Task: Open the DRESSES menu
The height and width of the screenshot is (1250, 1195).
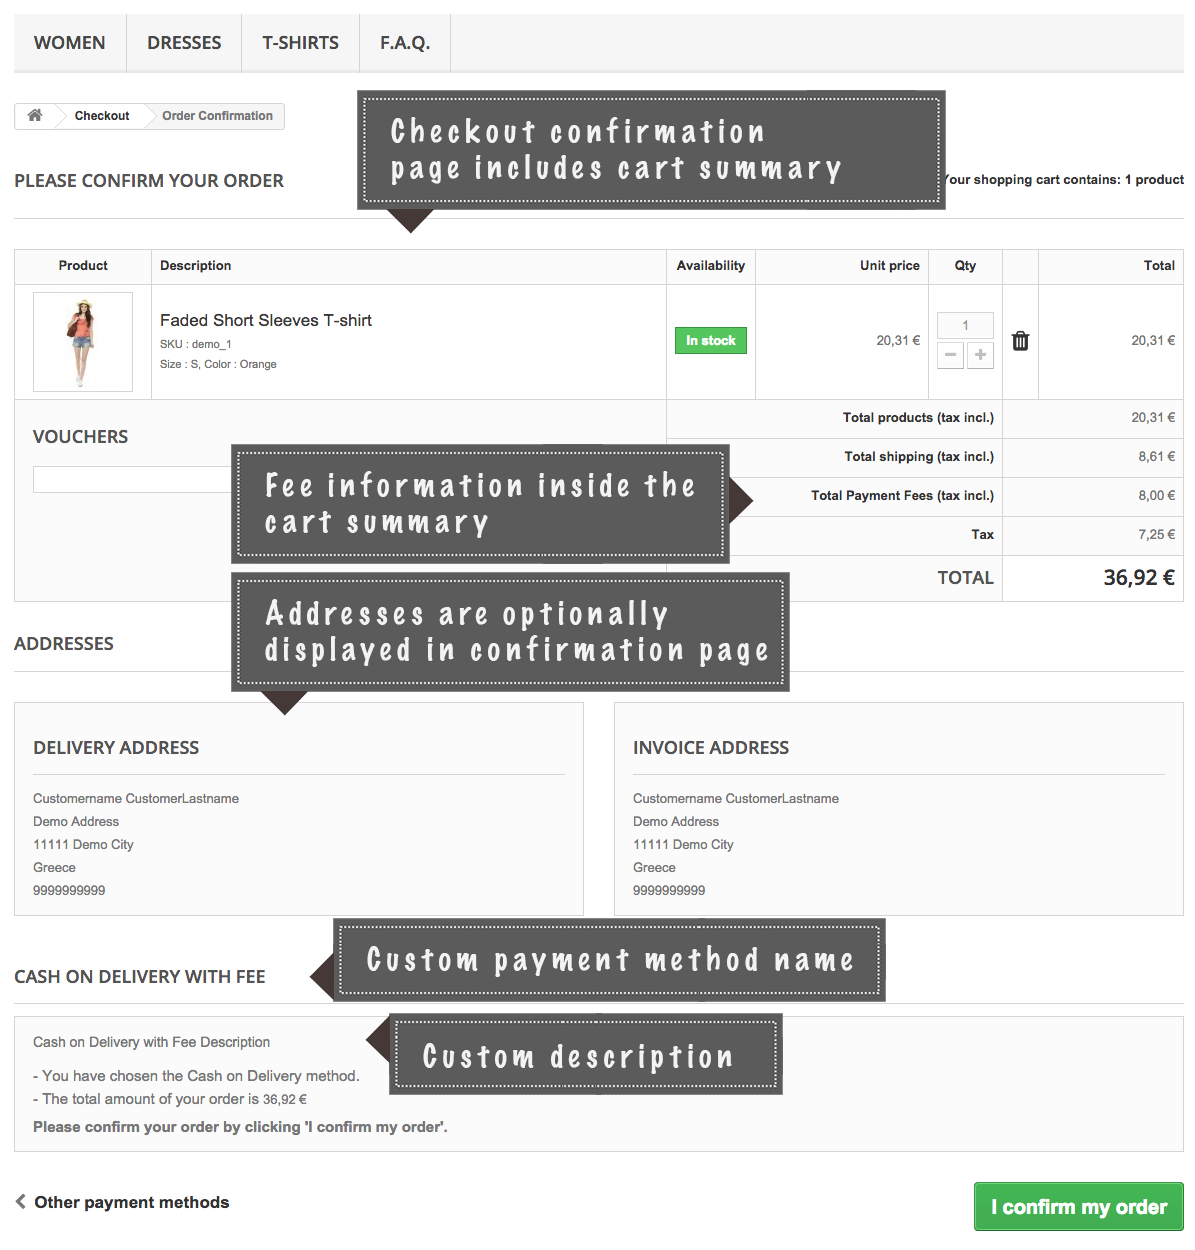Action: (184, 42)
